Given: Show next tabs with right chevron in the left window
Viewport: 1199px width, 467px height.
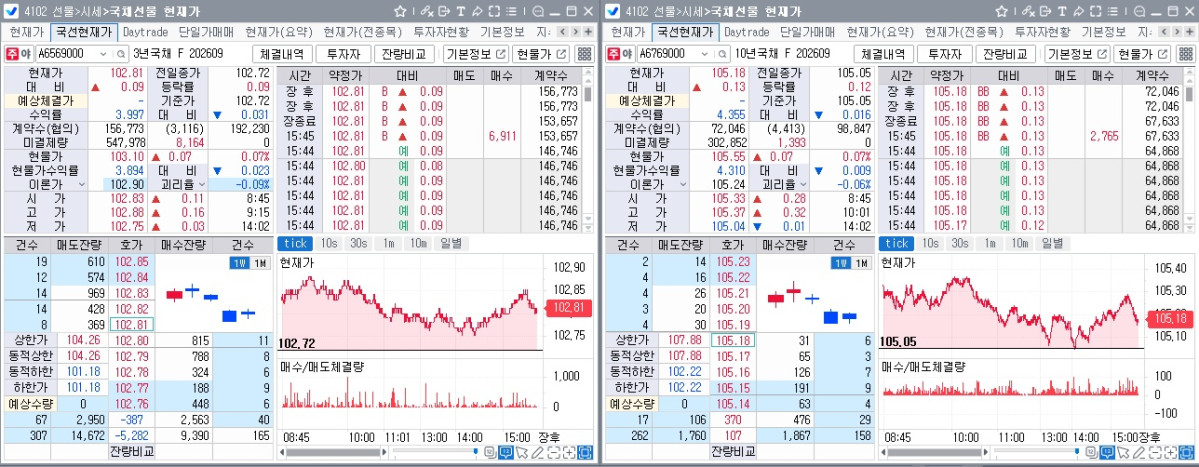Looking at the screenshot, I should (x=575, y=32).
